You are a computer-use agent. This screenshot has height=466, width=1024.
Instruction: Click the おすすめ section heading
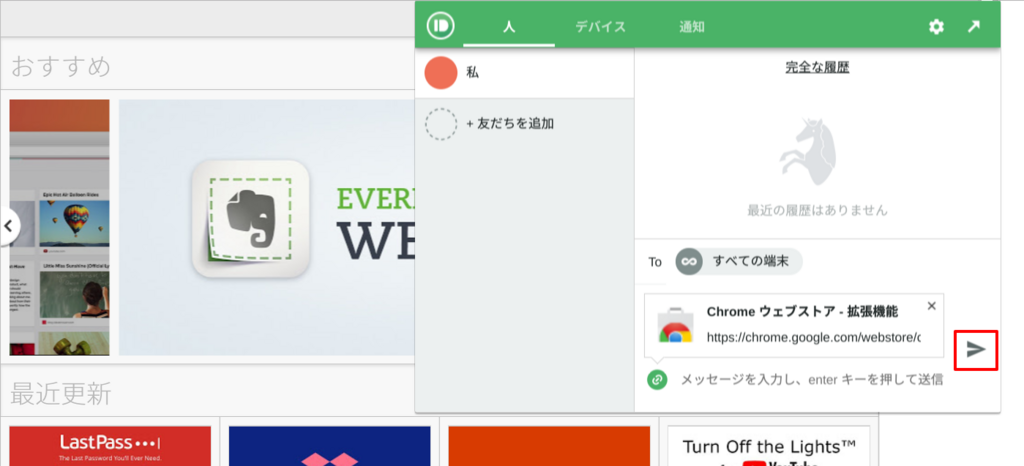(61, 67)
